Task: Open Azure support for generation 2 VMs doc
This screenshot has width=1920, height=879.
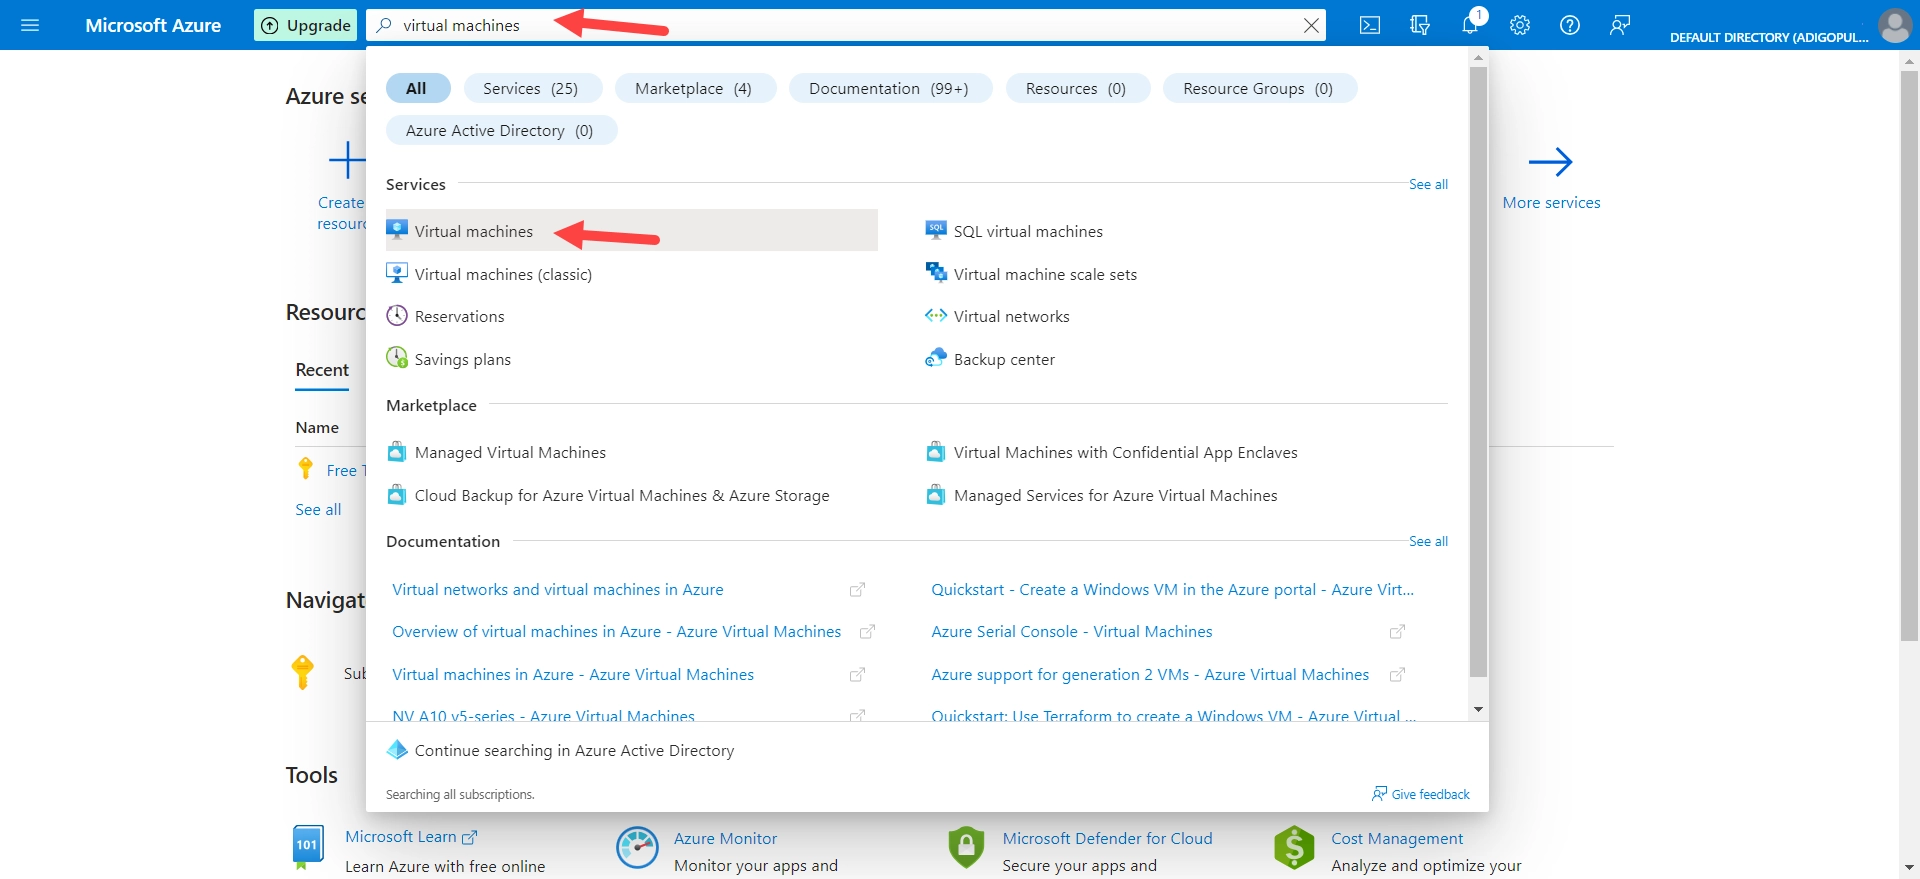Action: coord(1150,675)
